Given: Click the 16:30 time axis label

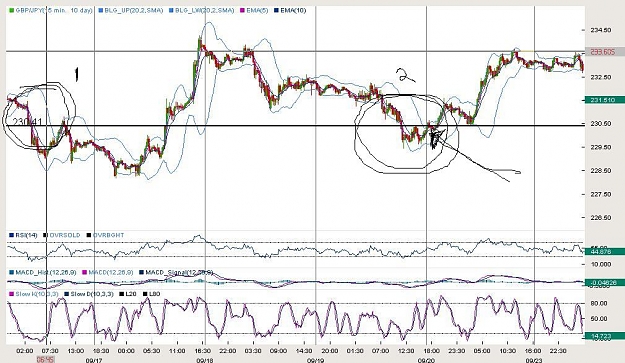Looking at the screenshot, I should (x=202, y=351).
